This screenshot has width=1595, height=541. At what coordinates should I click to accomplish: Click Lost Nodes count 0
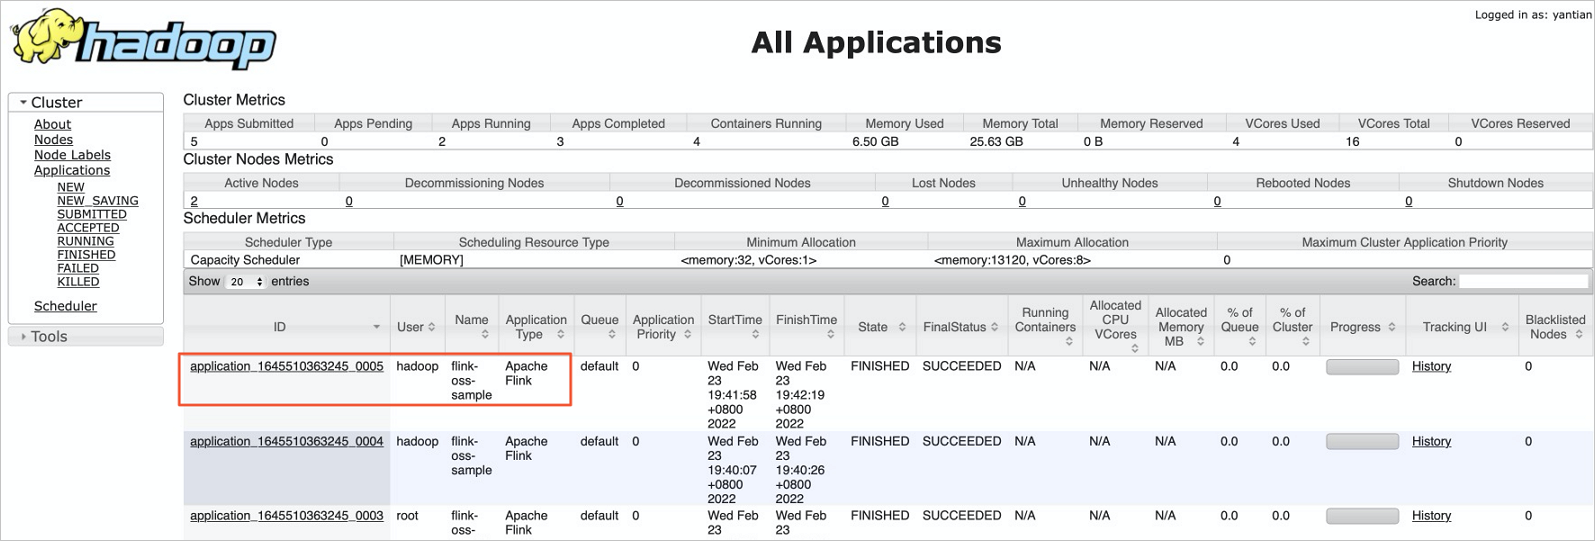(x=885, y=201)
